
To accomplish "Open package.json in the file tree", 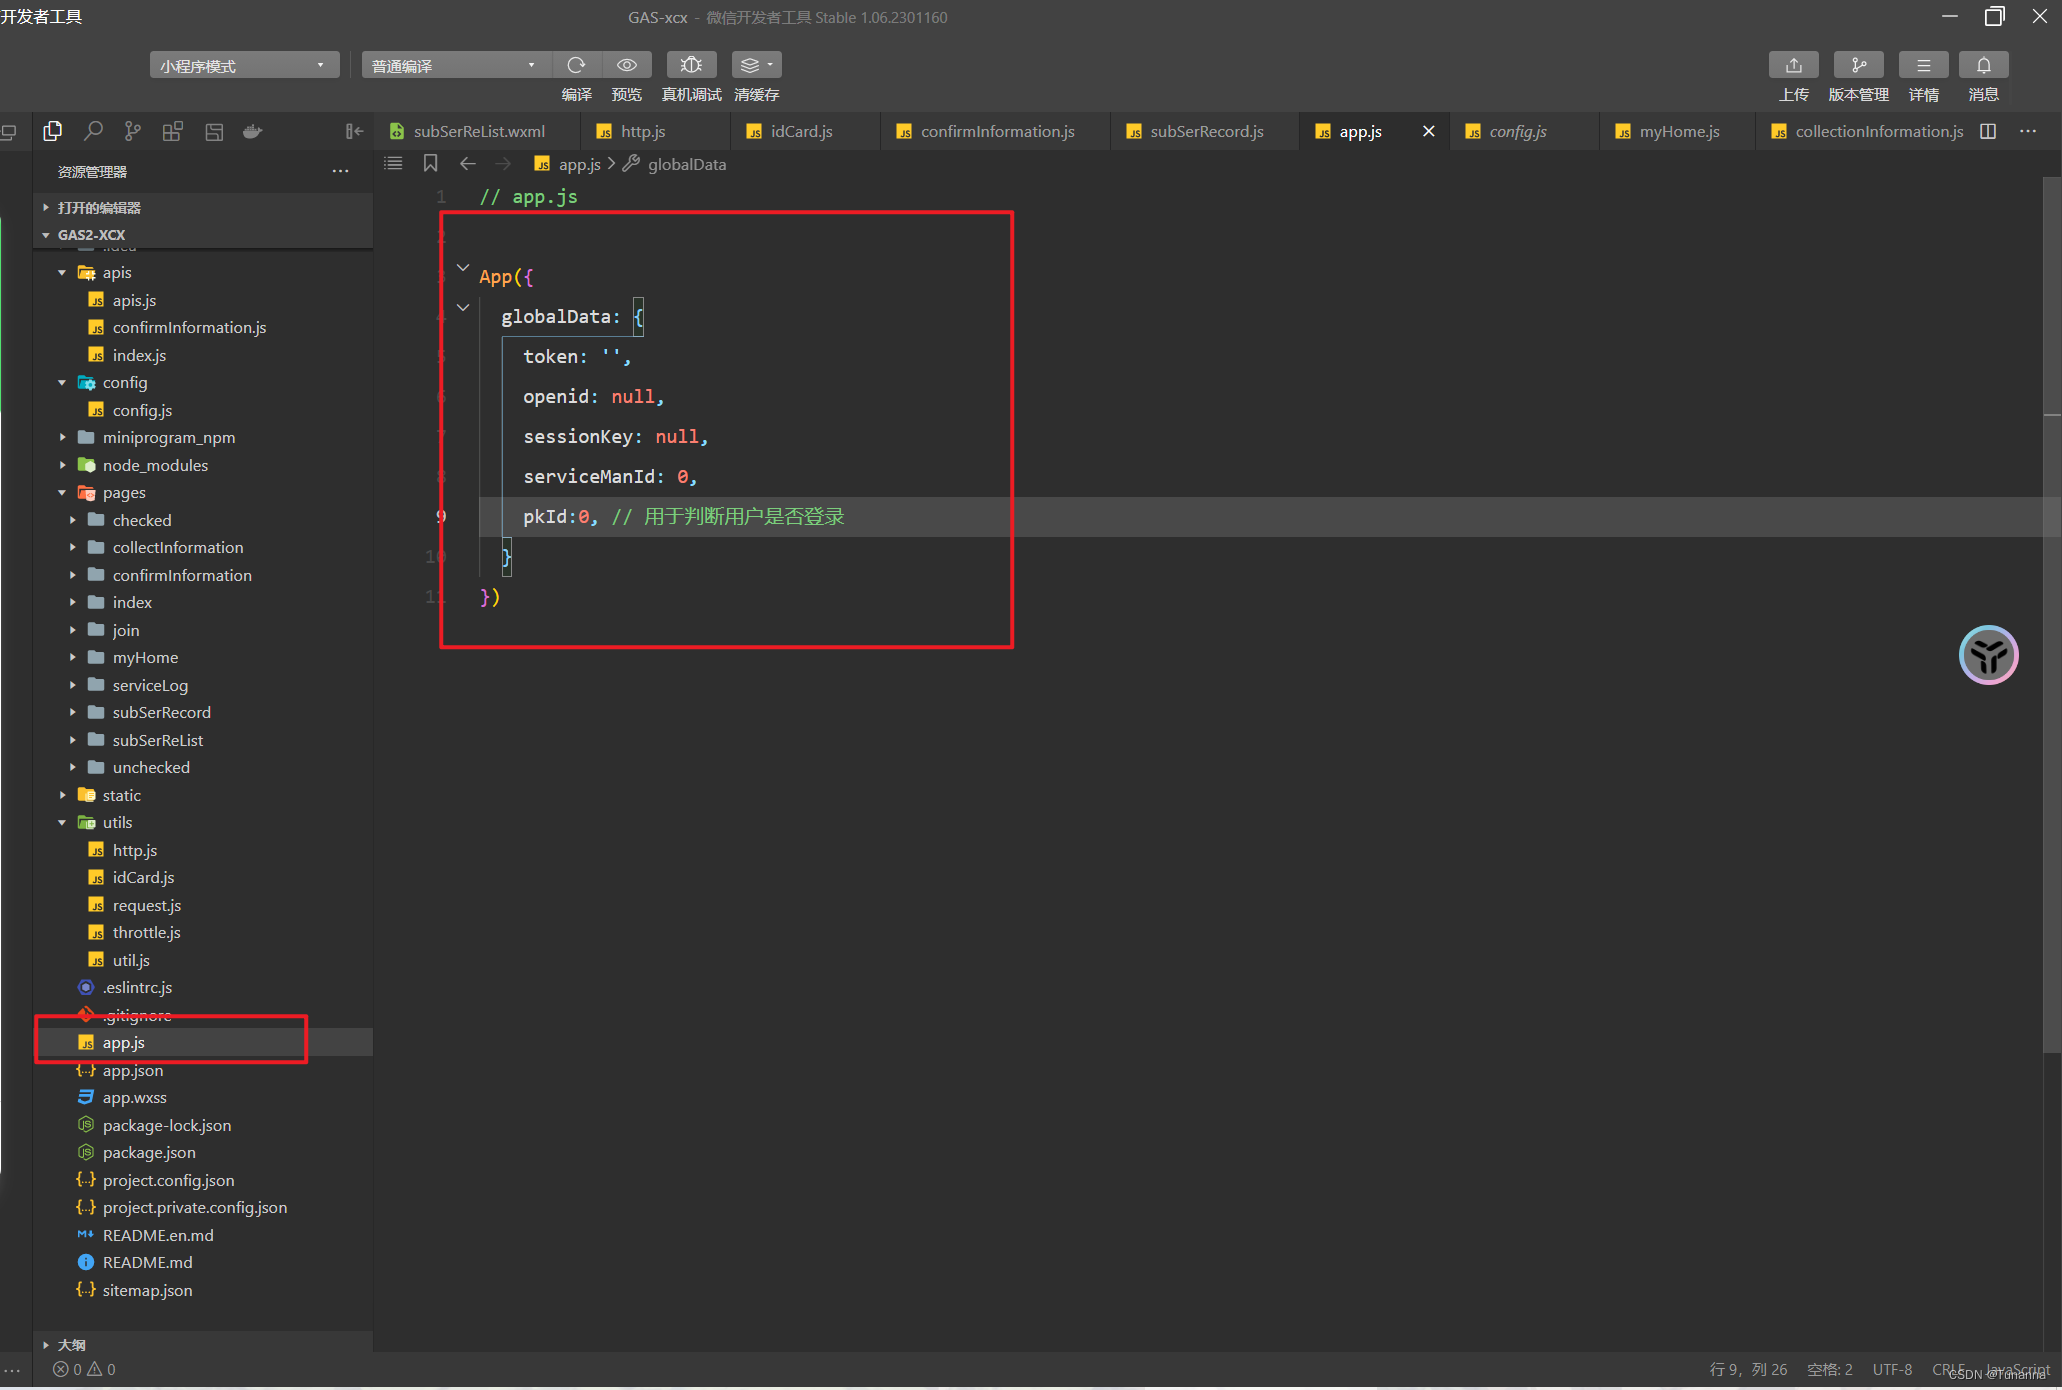I will 149,1152.
